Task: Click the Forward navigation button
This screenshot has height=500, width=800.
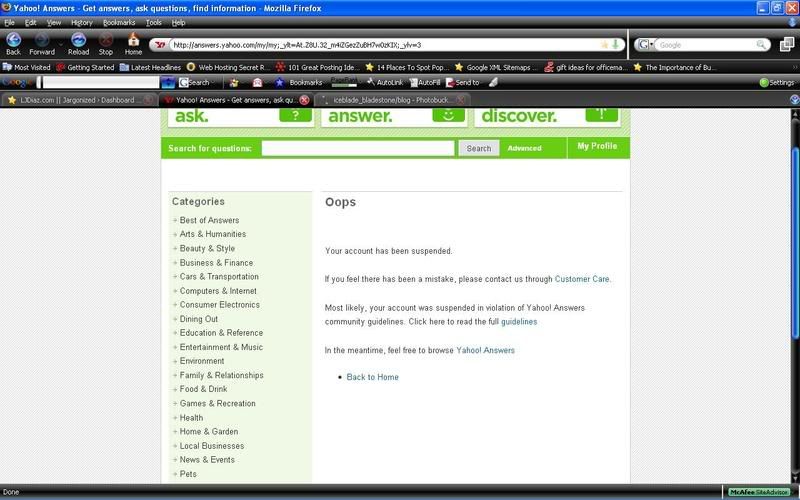Action: (42, 43)
